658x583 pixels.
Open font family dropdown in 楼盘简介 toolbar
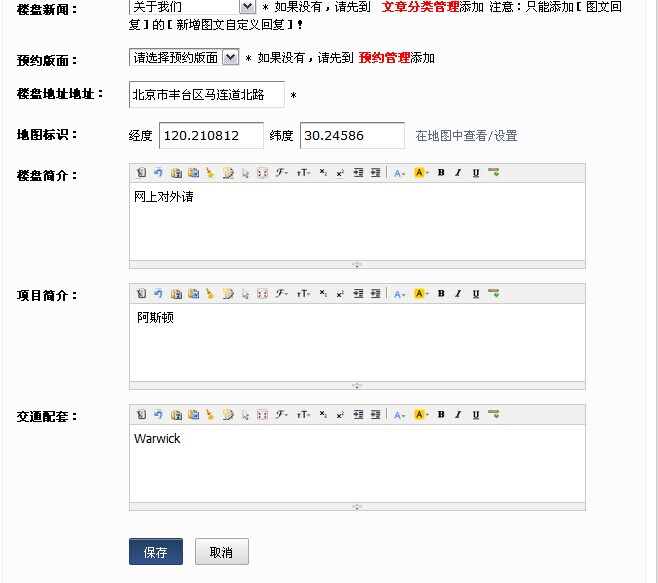[x=282, y=173]
